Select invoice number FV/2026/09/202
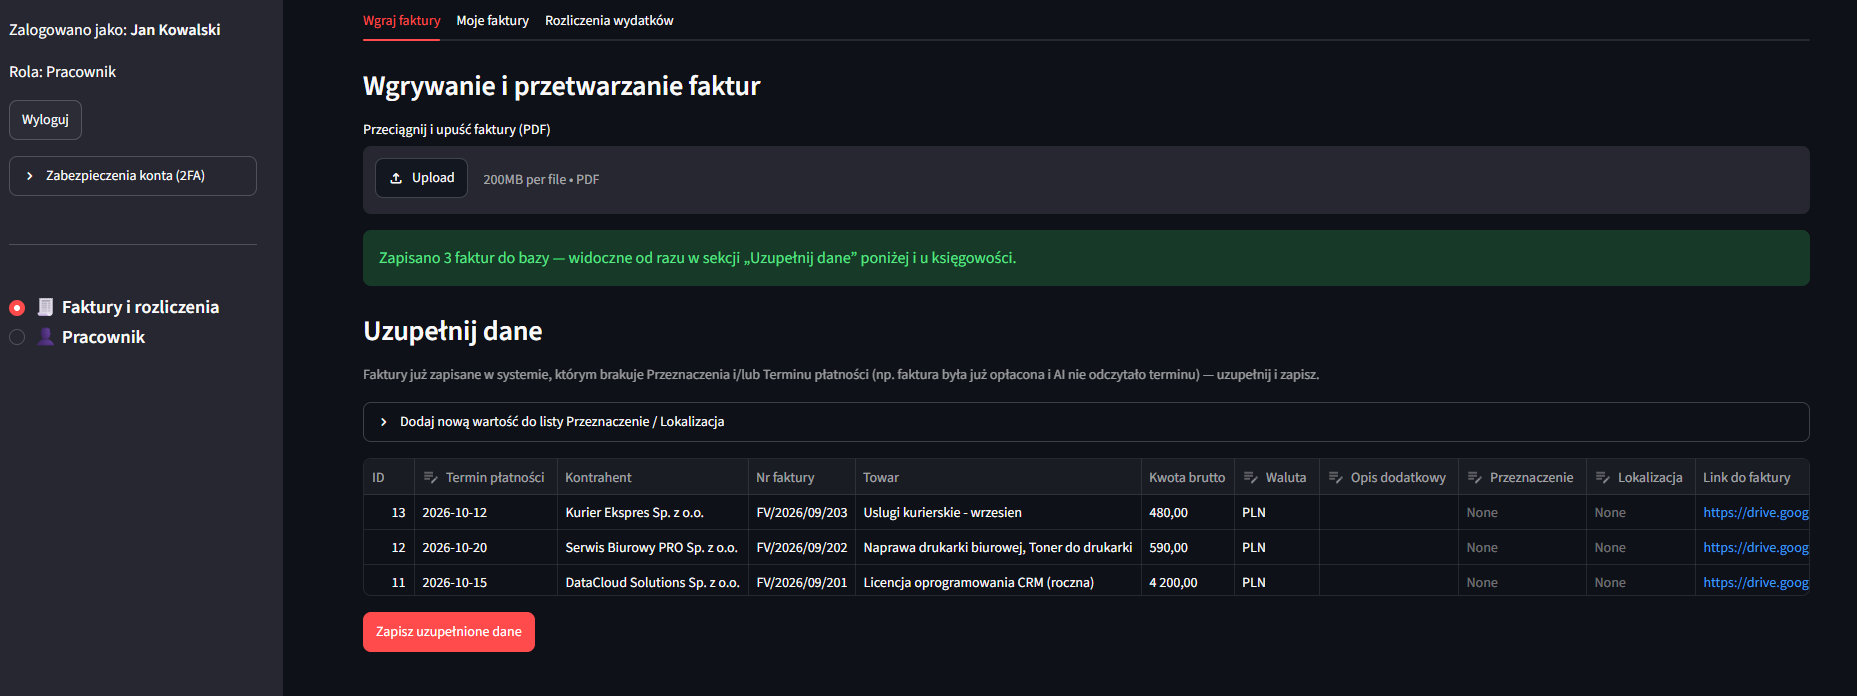This screenshot has height=696, width=1857. (x=802, y=547)
